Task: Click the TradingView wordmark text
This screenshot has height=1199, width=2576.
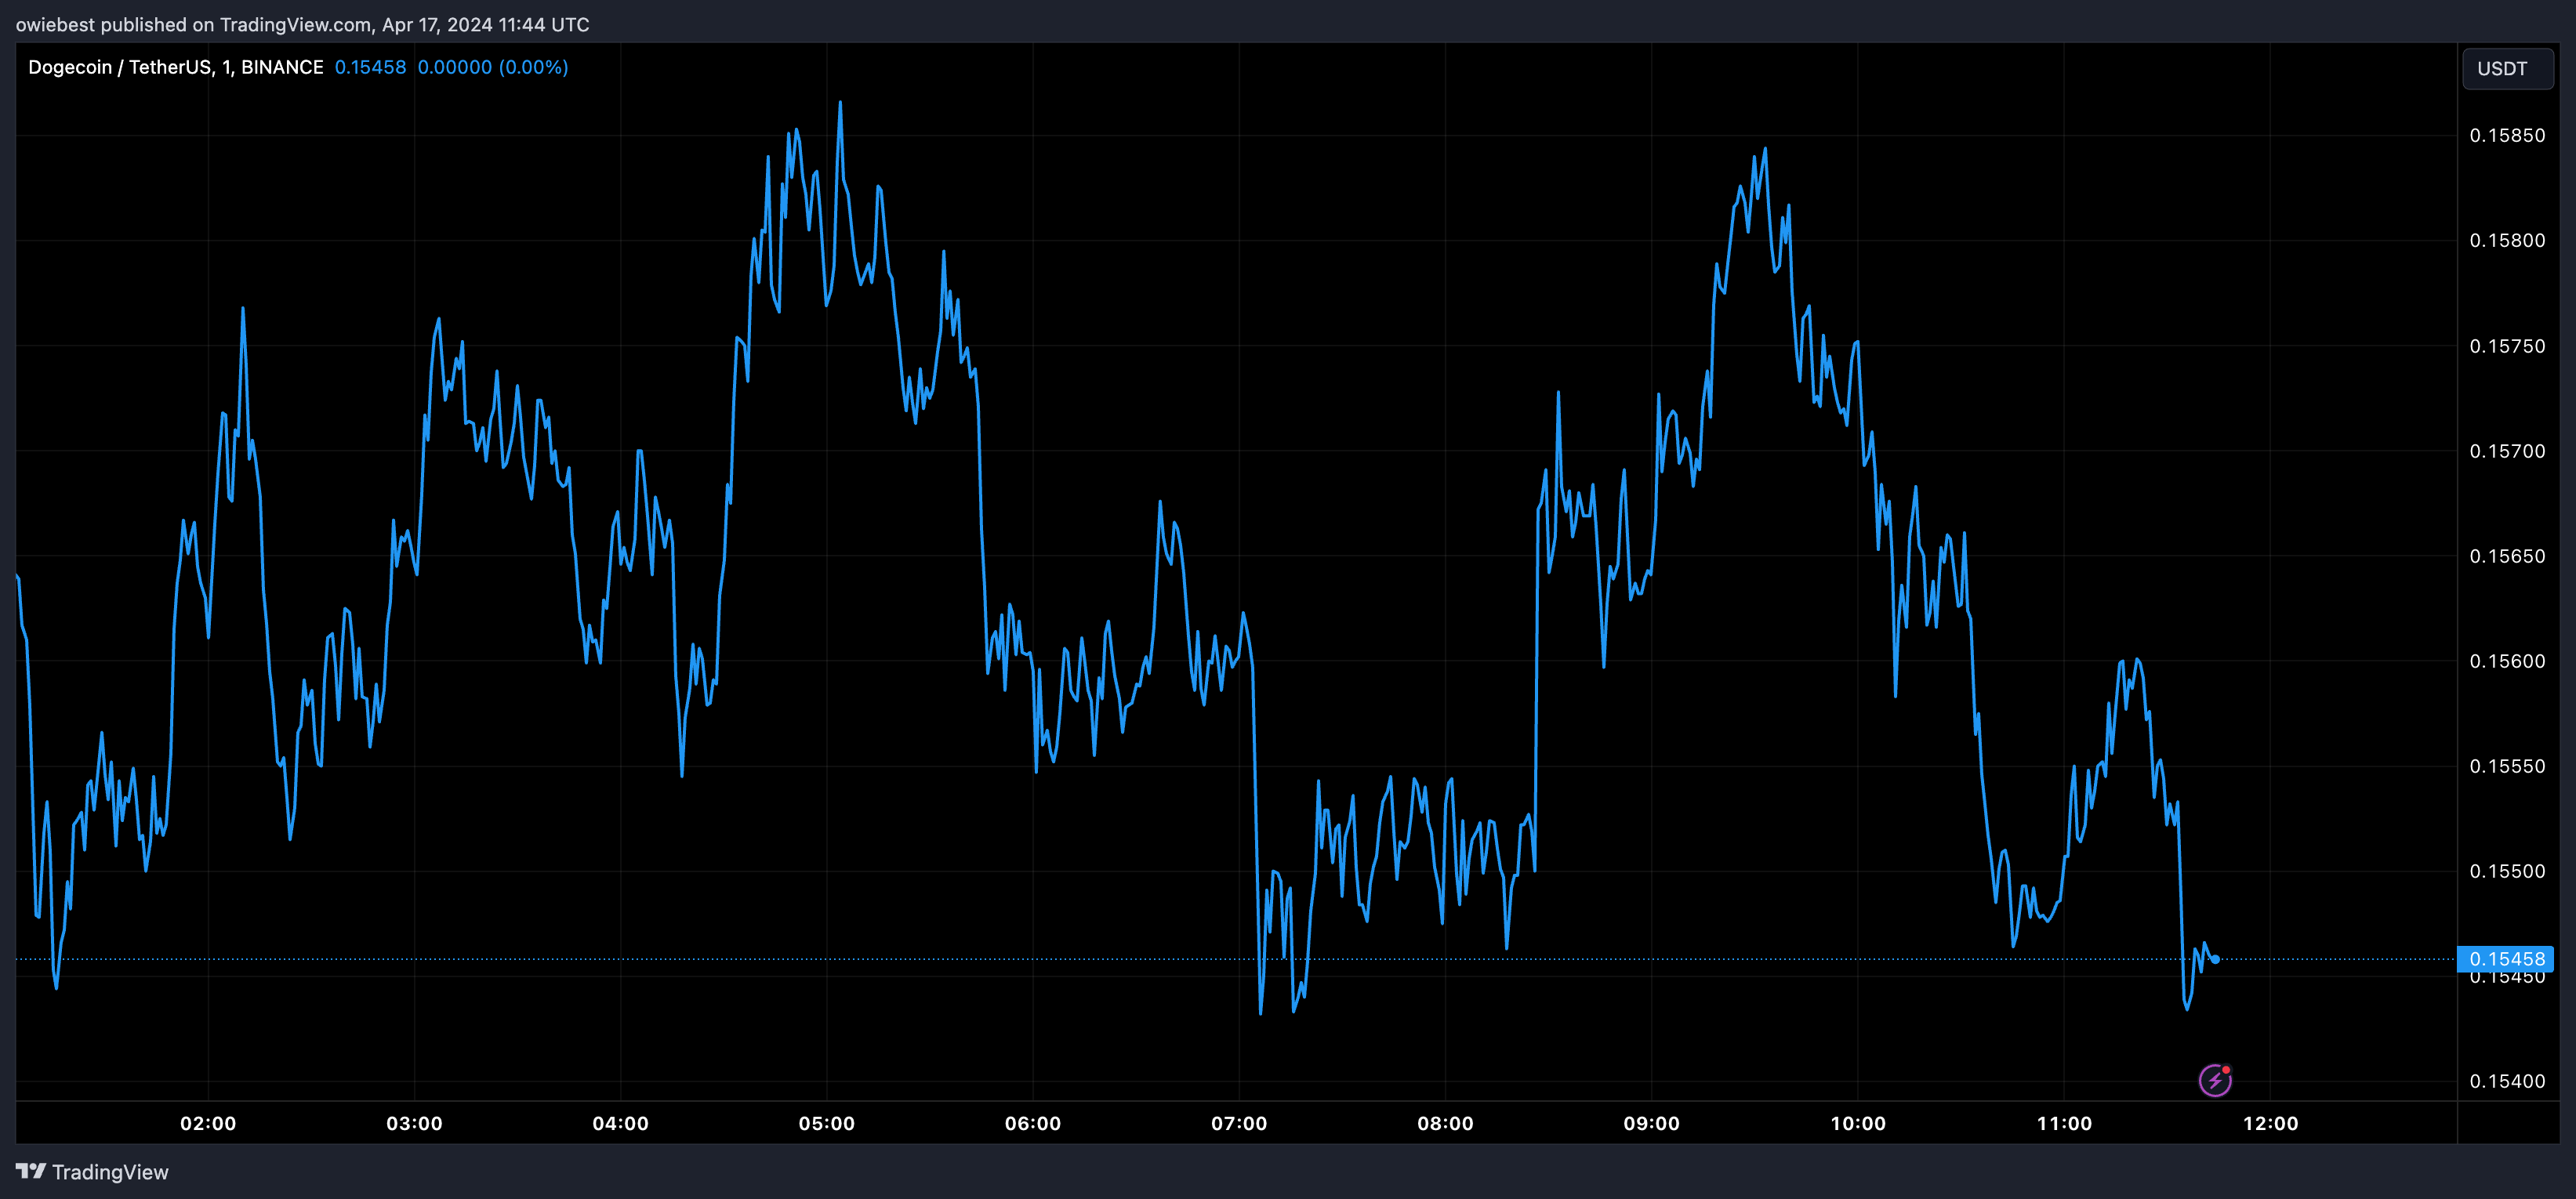Action: coord(110,1172)
